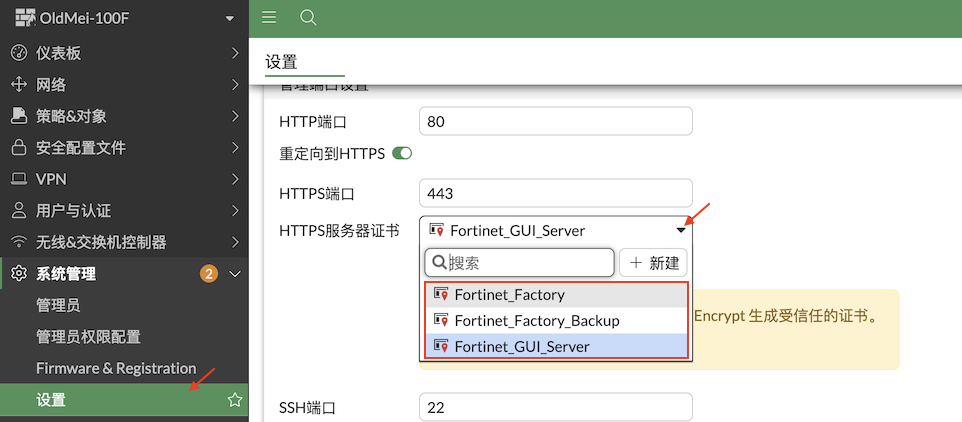The image size is (962, 422).
Task: Open search with the magnifier icon
Action: click(x=308, y=18)
